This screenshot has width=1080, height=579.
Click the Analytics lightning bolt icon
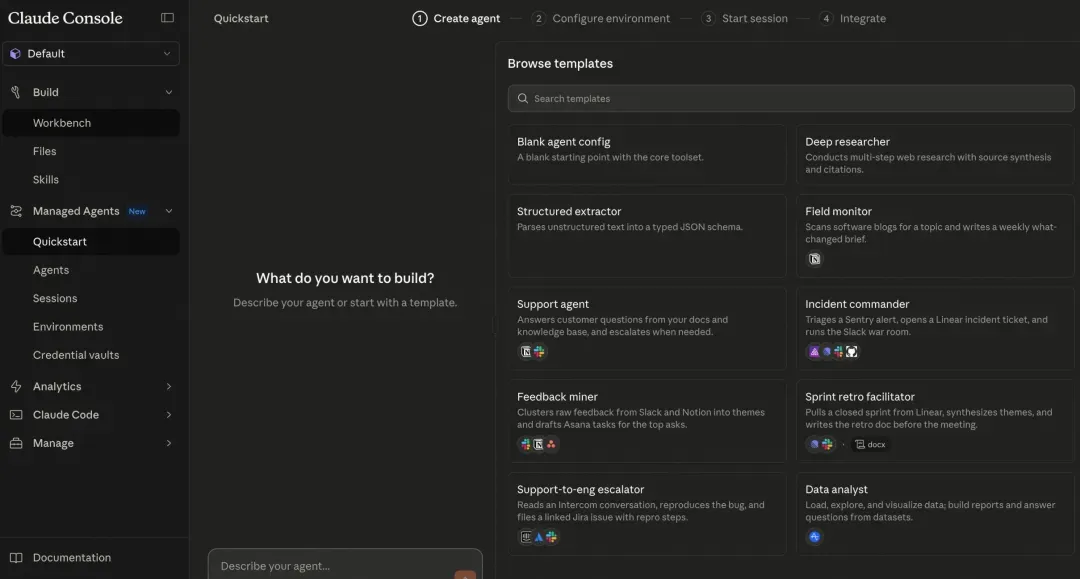click(x=16, y=386)
